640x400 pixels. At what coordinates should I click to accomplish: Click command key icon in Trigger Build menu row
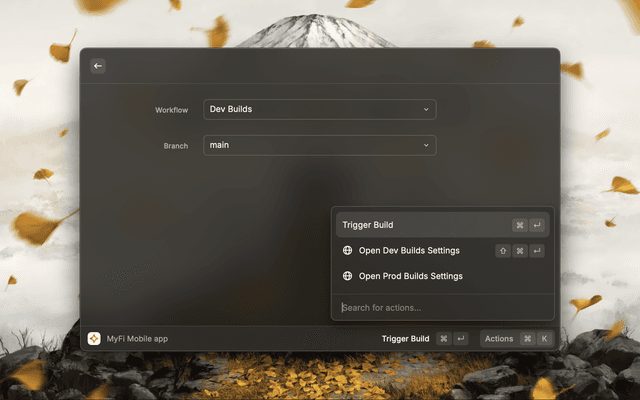(520, 225)
